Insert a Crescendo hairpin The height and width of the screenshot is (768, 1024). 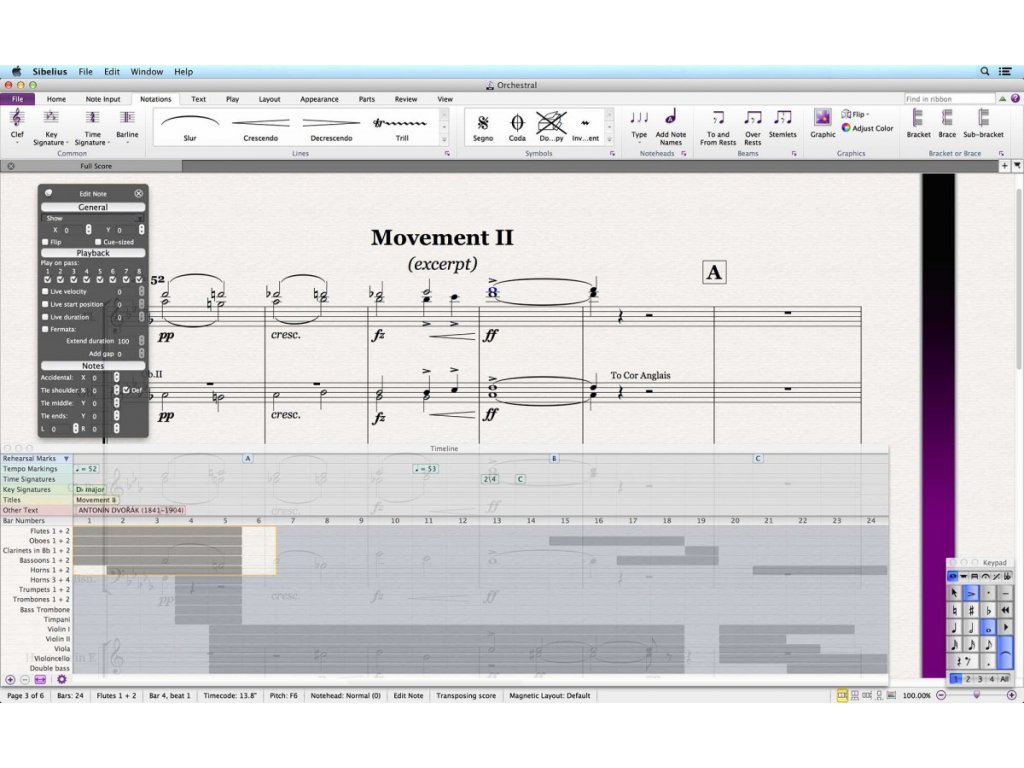[x=261, y=127]
